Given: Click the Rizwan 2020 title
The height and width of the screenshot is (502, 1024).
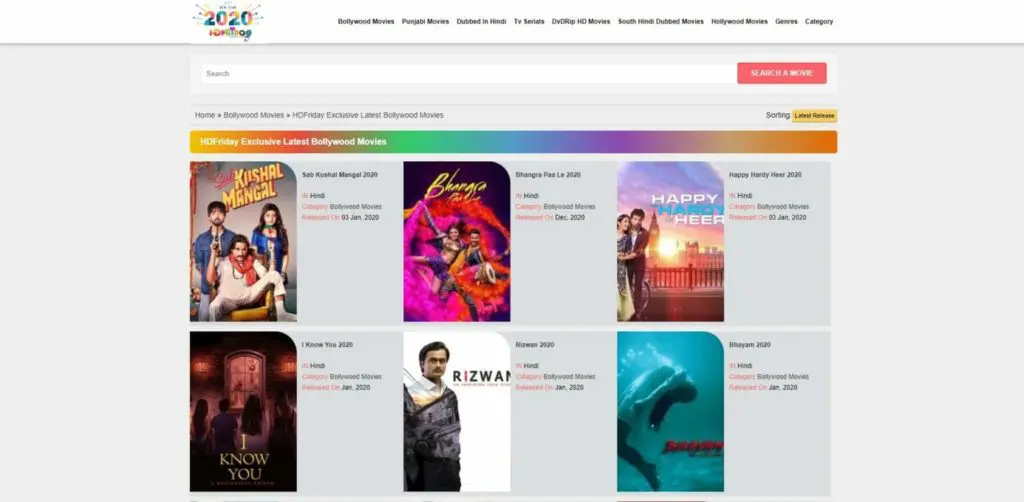Looking at the screenshot, I should click(x=537, y=345).
